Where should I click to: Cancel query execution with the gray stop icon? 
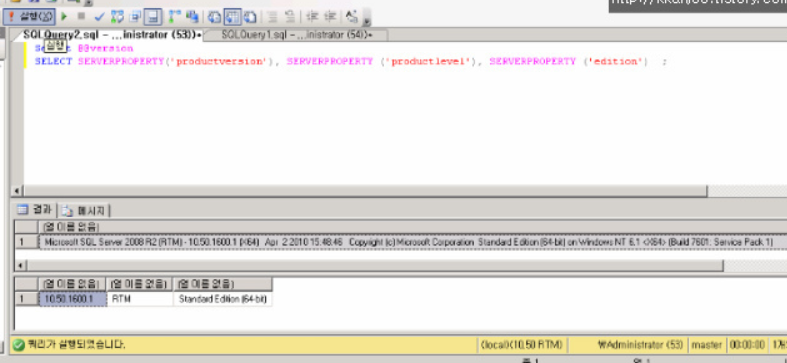click(x=81, y=17)
